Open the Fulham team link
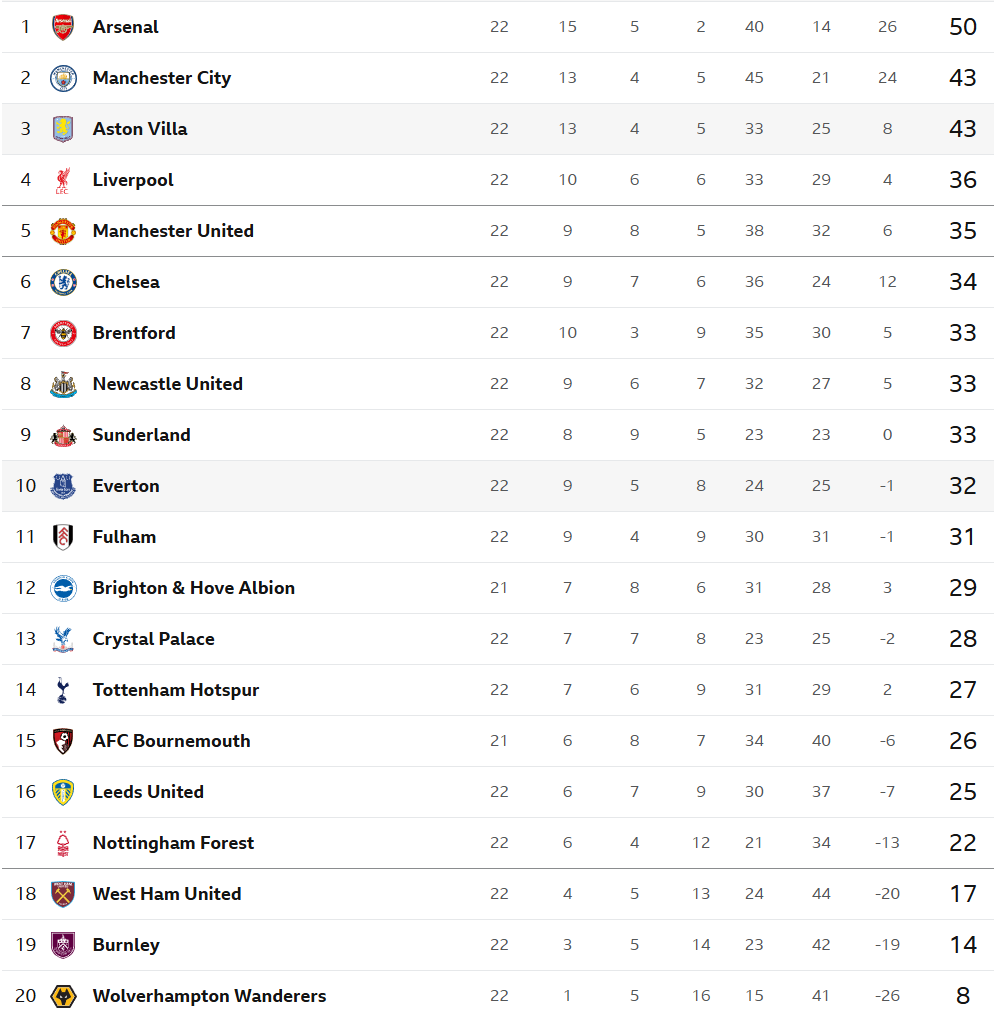This screenshot has height=1016, width=994. click(x=124, y=537)
